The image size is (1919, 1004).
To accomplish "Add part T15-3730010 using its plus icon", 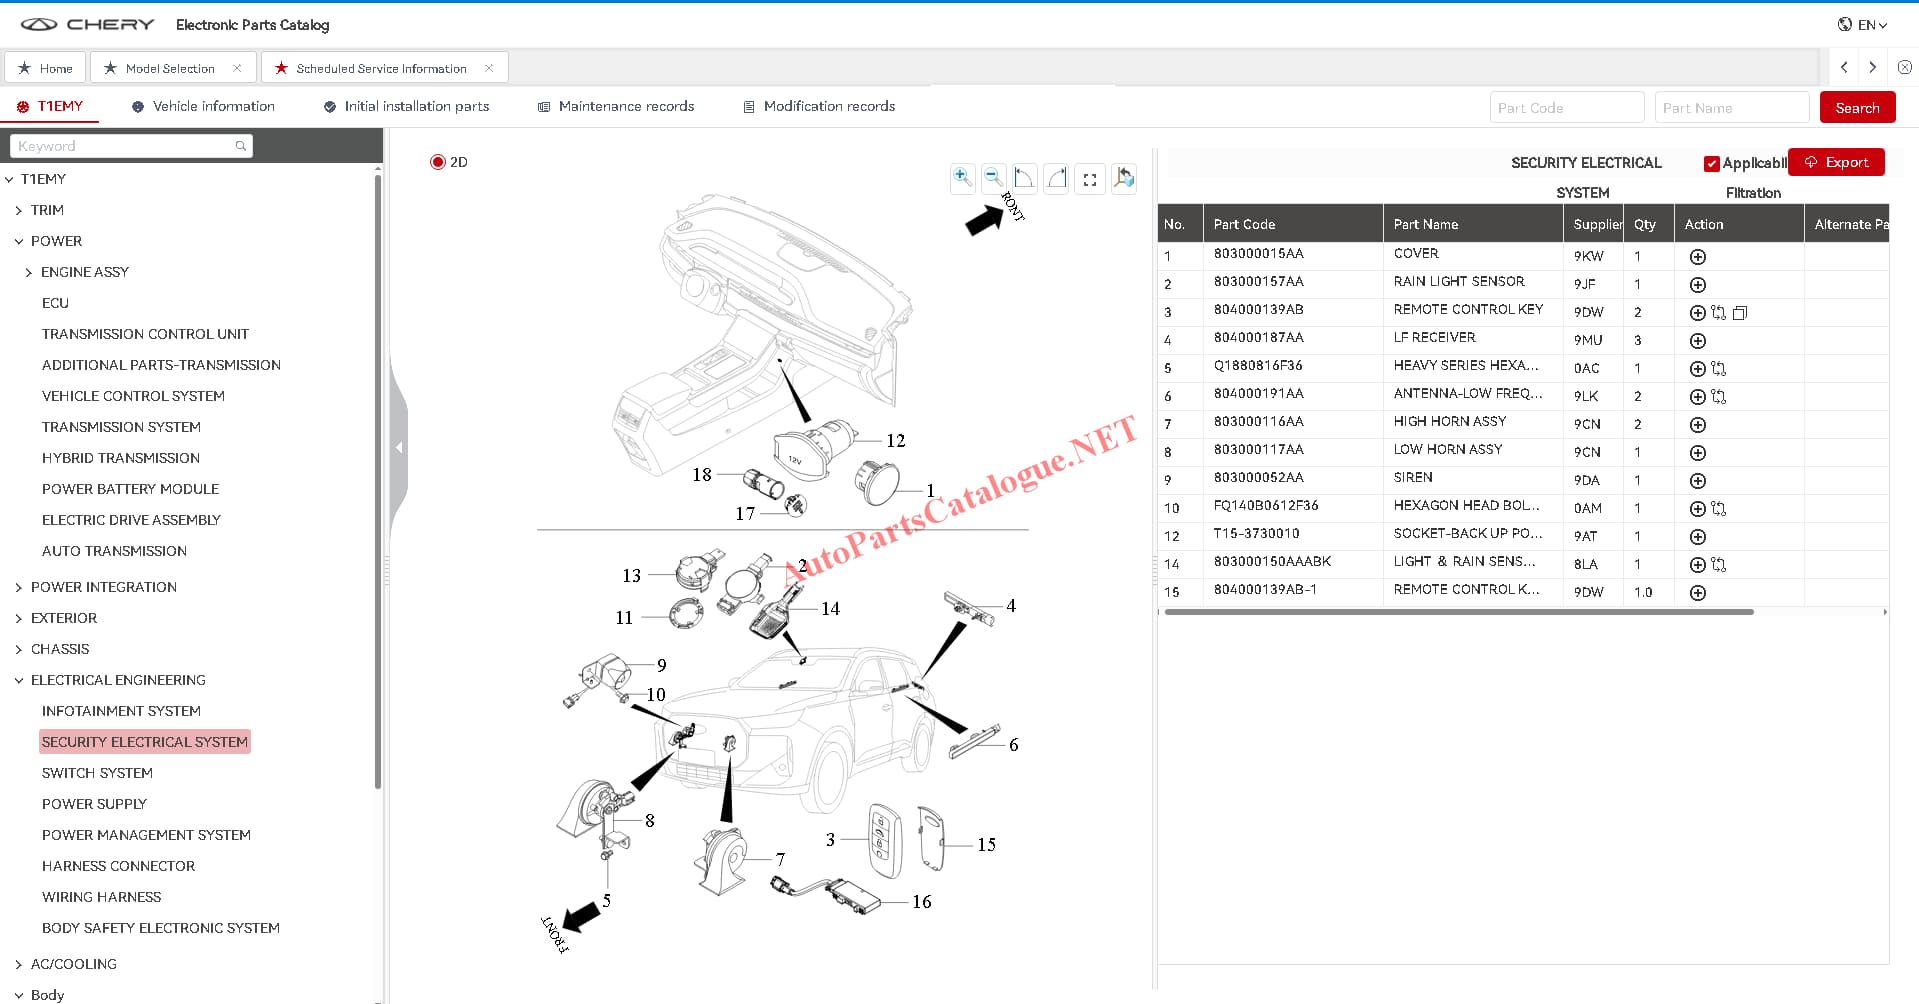I will (1697, 537).
